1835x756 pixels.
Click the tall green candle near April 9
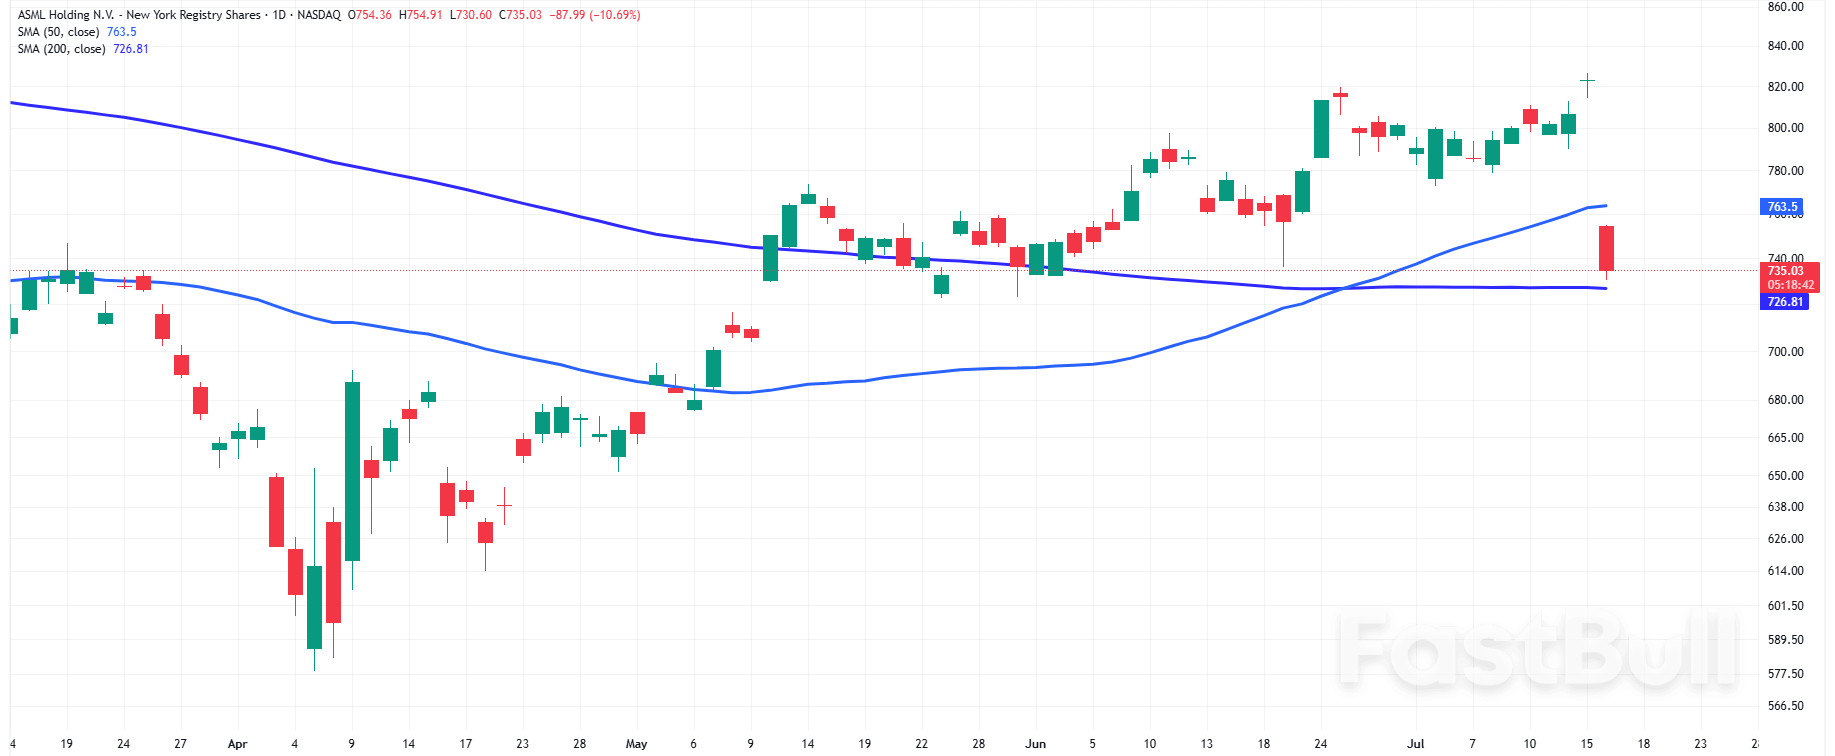click(352, 470)
